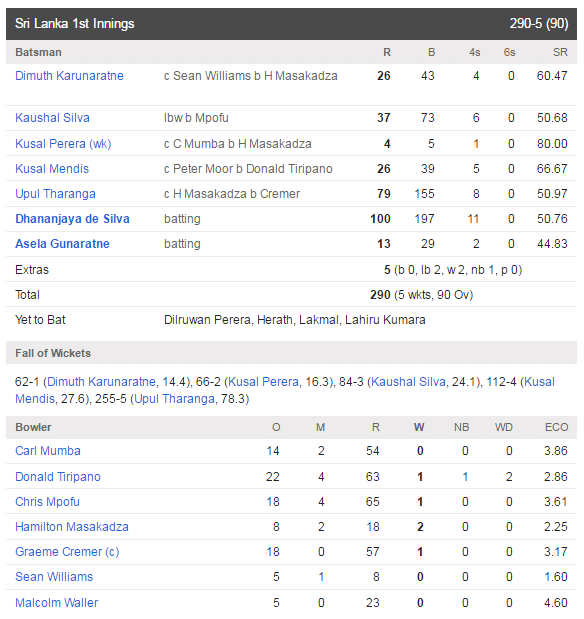Click the Sri Lanka 1st Innings header bar
The image size is (584, 619).
[291, 24]
